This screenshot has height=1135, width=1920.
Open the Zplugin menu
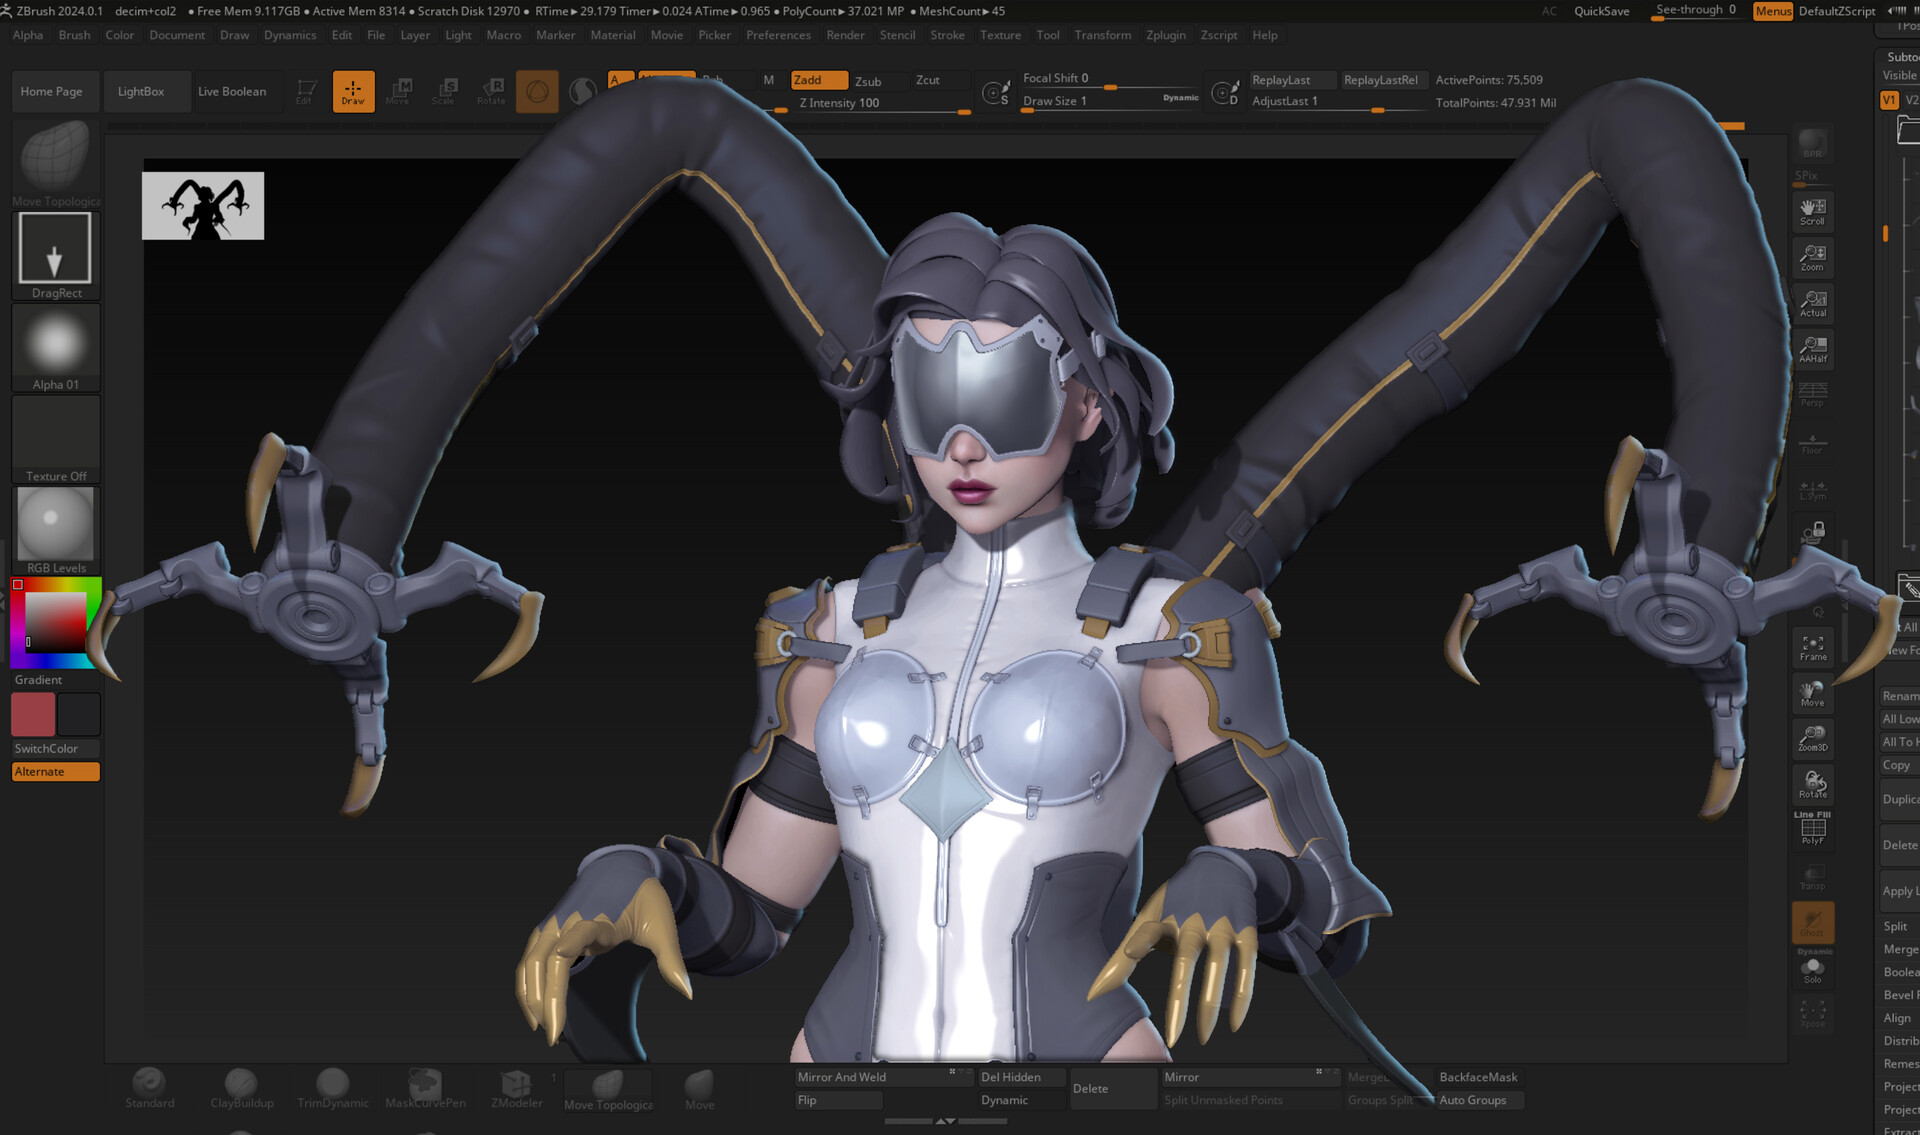point(1165,35)
